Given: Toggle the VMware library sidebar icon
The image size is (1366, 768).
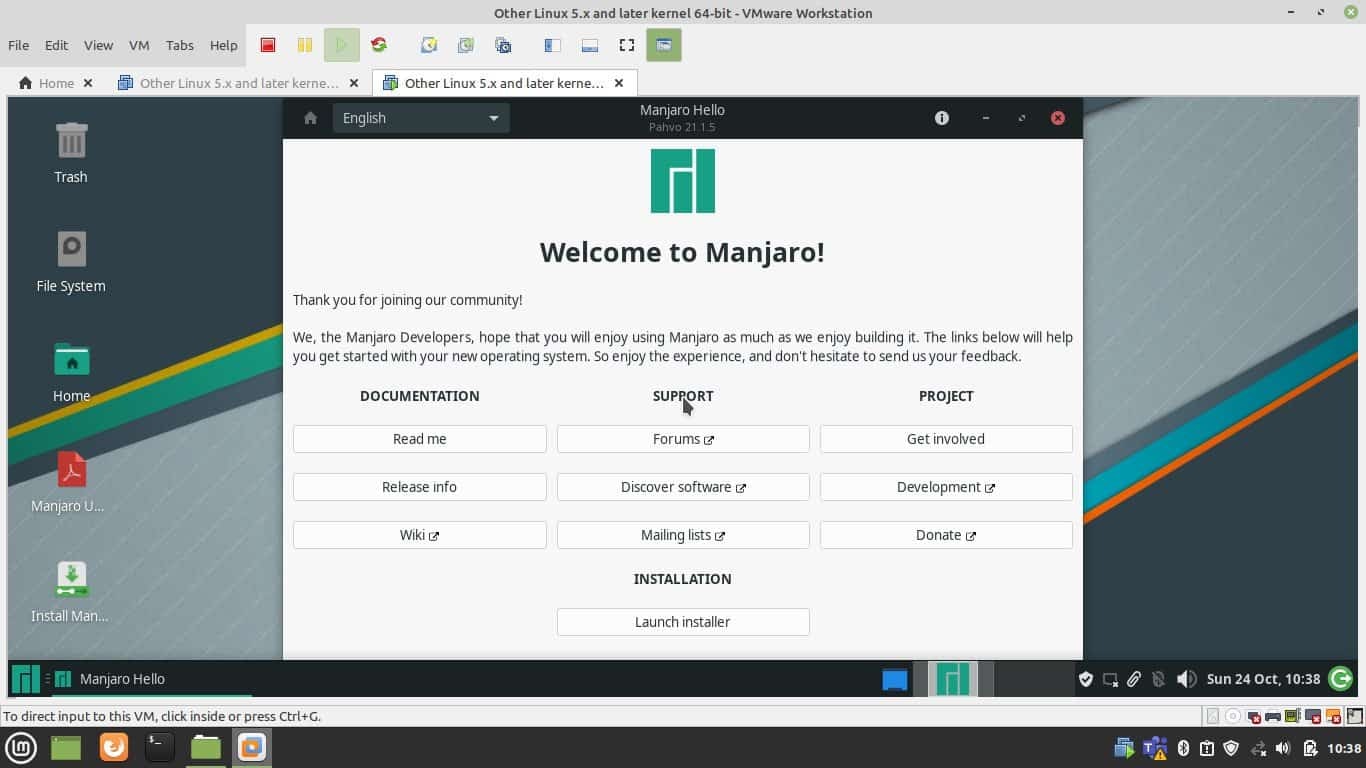Looking at the screenshot, I should click(x=552, y=45).
